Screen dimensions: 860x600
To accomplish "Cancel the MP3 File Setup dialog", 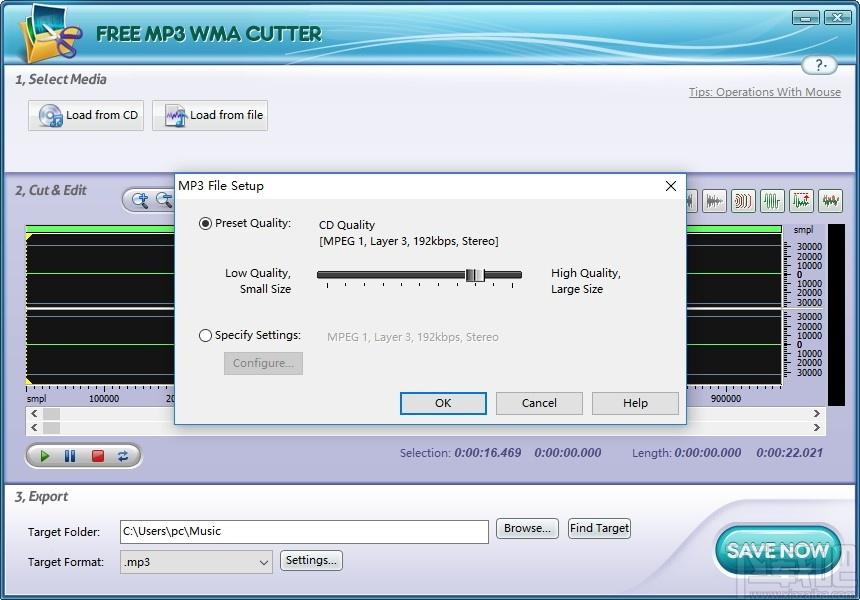I will coord(539,403).
